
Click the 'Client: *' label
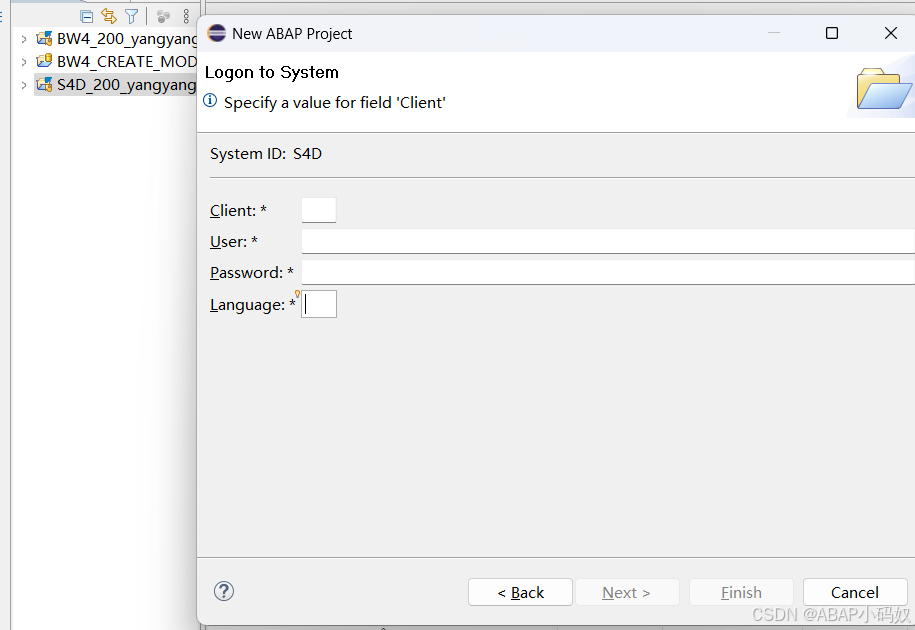click(238, 211)
